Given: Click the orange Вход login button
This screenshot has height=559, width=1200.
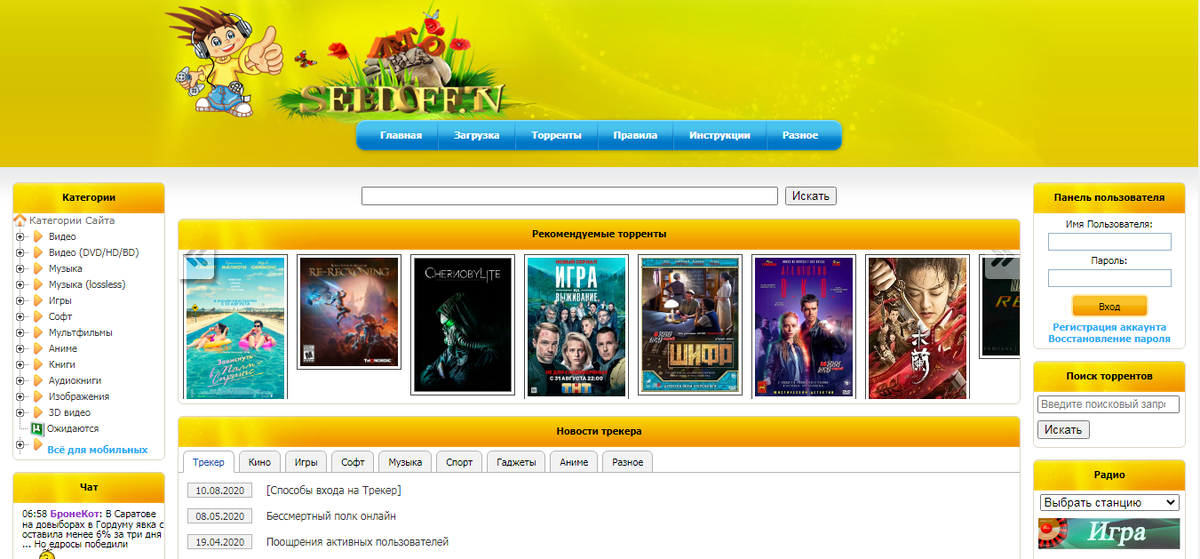Looking at the screenshot, I should click(x=1109, y=306).
